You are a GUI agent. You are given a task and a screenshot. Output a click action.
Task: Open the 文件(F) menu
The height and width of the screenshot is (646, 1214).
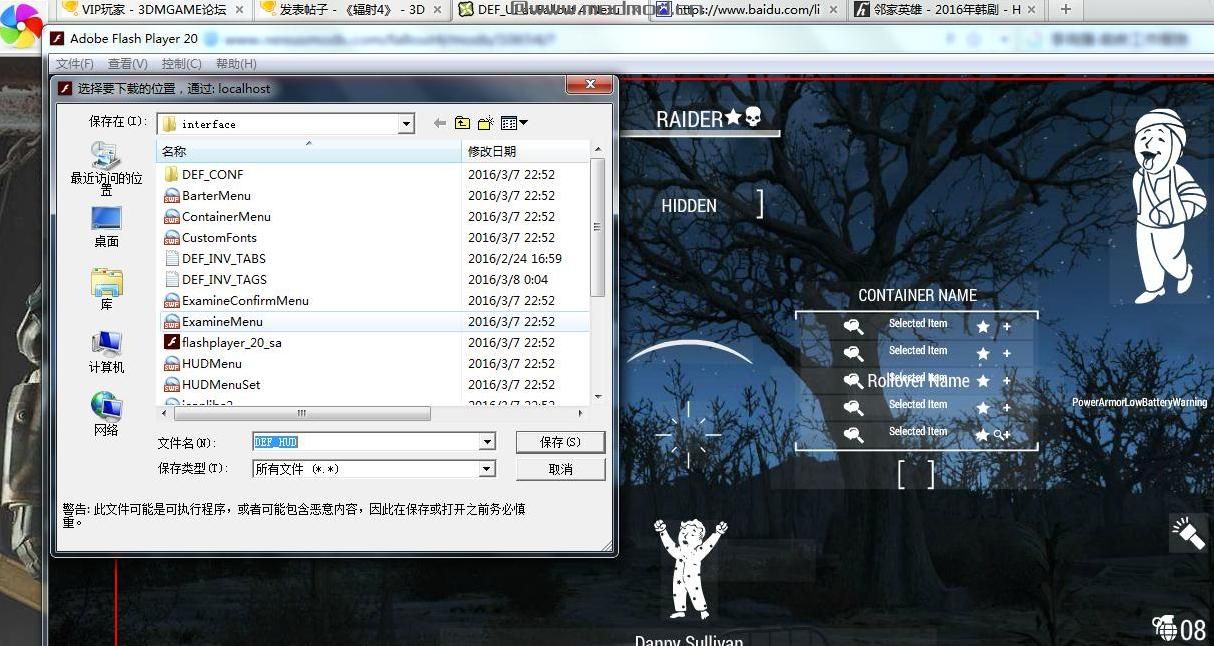click(x=74, y=64)
